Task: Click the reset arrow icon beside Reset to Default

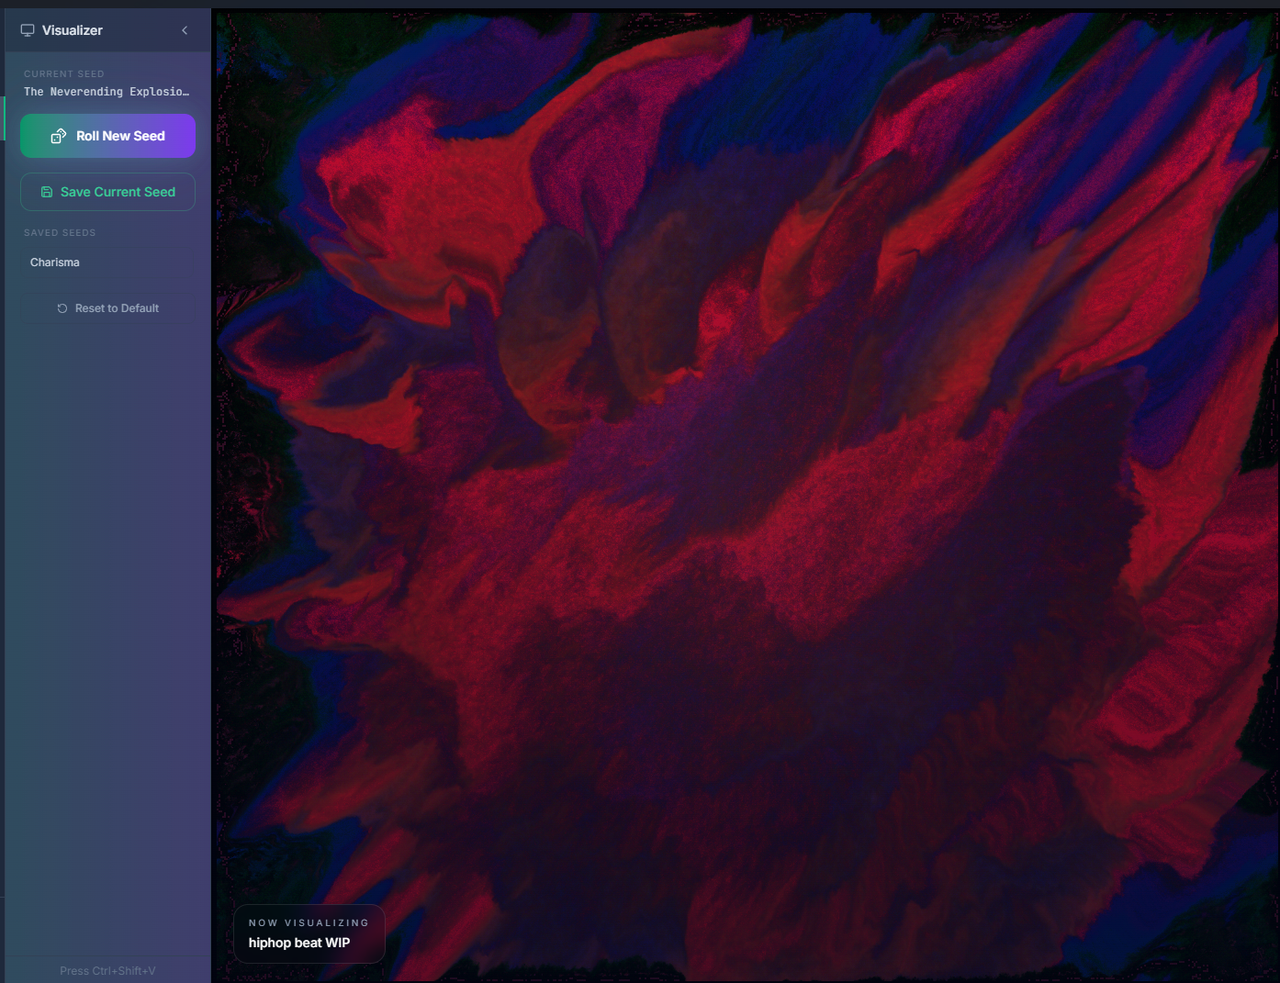Action: click(x=63, y=308)
